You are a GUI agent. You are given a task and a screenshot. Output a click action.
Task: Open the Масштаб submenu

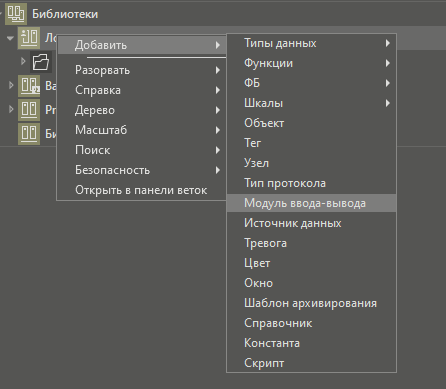click(142, 130)
